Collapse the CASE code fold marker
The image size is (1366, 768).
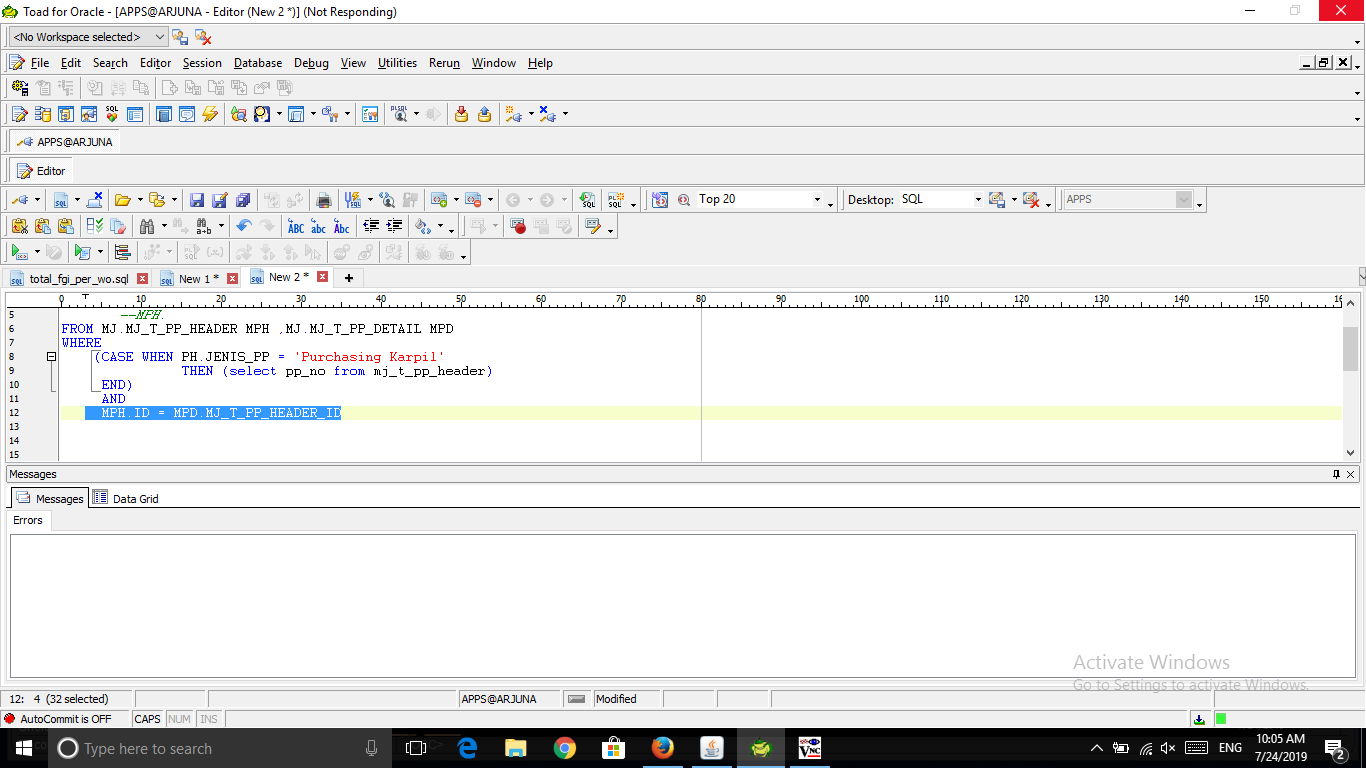click(51, 357)
